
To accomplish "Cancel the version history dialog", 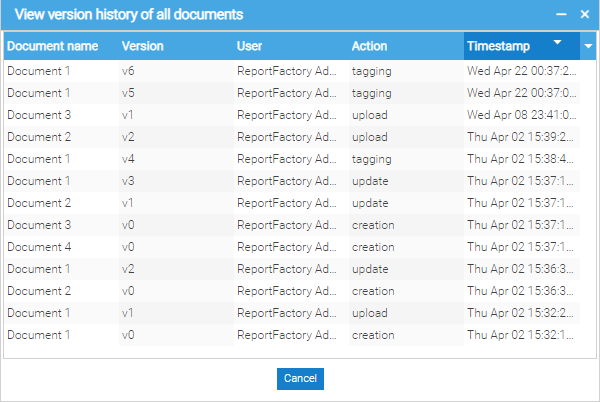I will pyautogui.click(x=300, y=379).
